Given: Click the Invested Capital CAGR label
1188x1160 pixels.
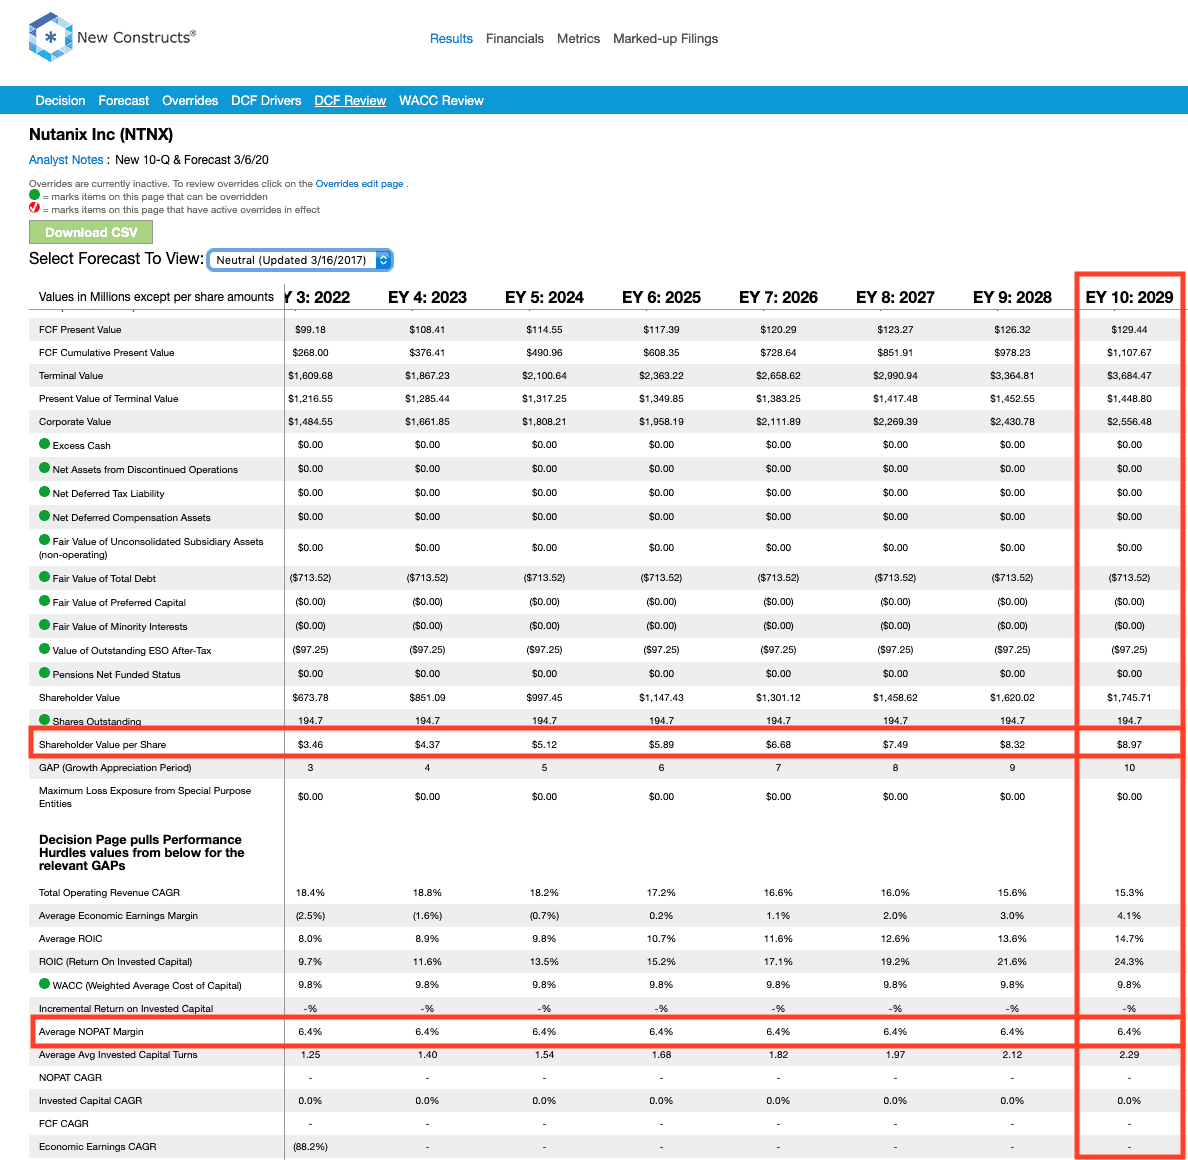Looking at the screenshot, I should (x=90, y=1101).
